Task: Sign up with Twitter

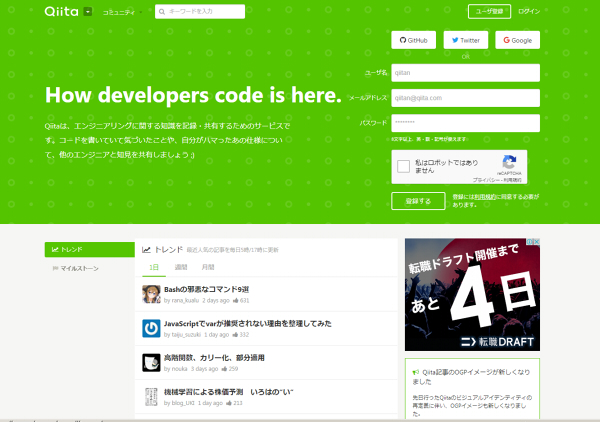Action: click(x=466, y=40)
